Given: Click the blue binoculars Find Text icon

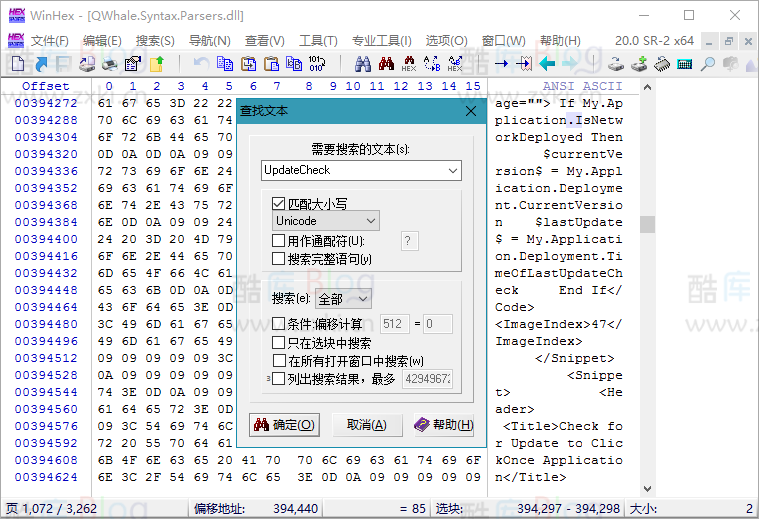Looking at the screenshot, I should pos(363,63).
